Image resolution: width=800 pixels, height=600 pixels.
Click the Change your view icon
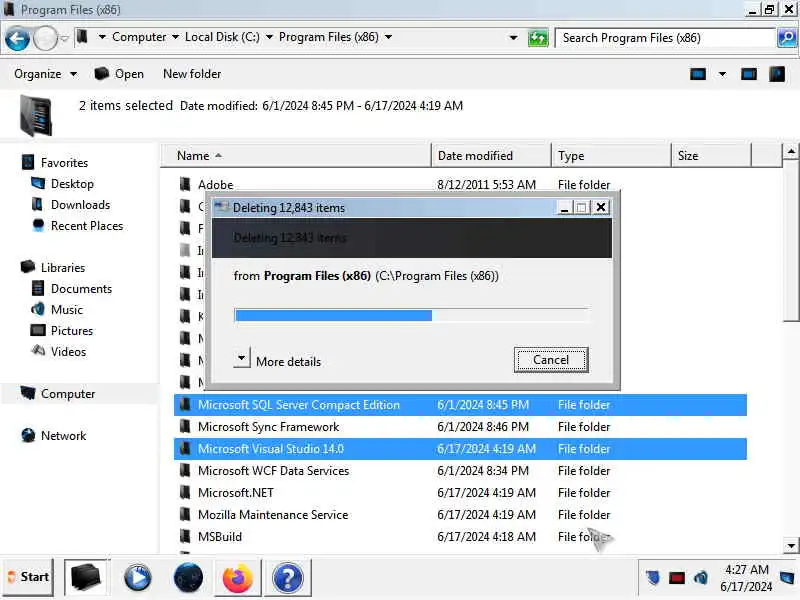697,74
